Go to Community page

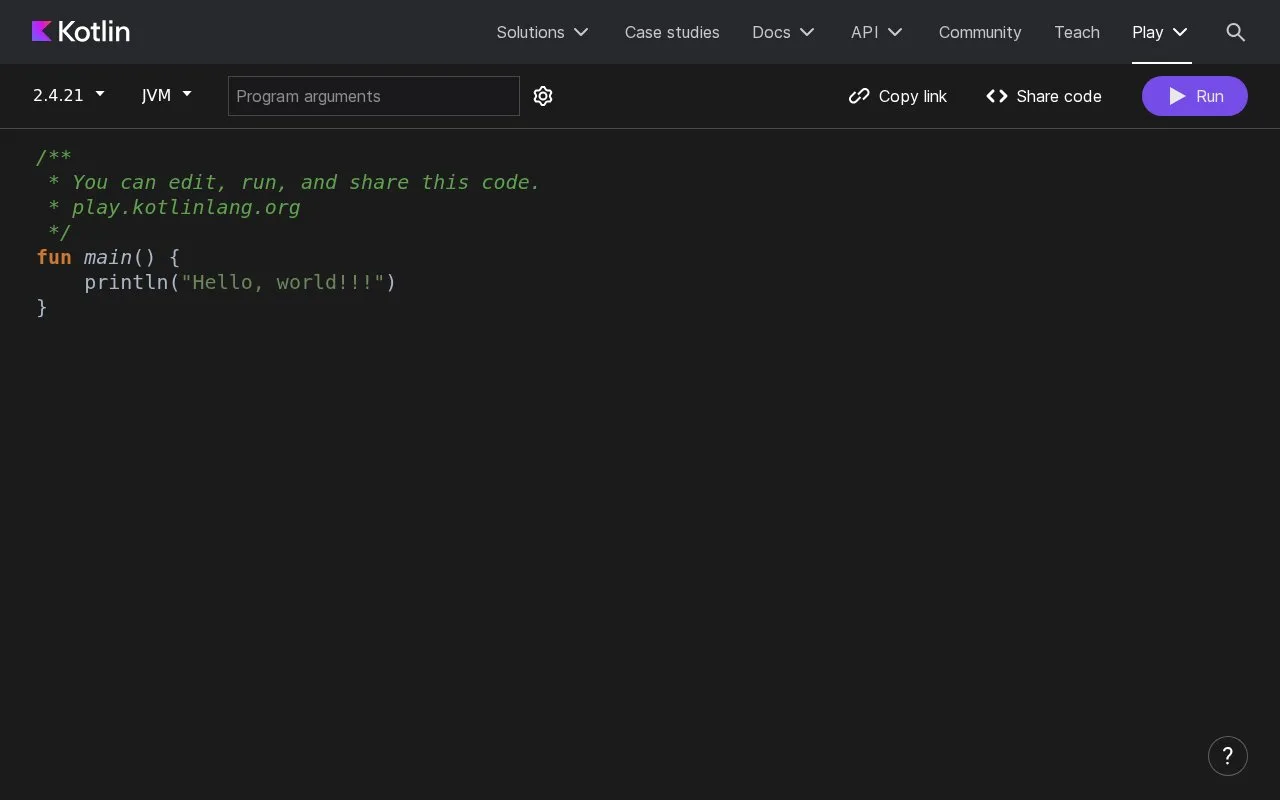(980, 32)
